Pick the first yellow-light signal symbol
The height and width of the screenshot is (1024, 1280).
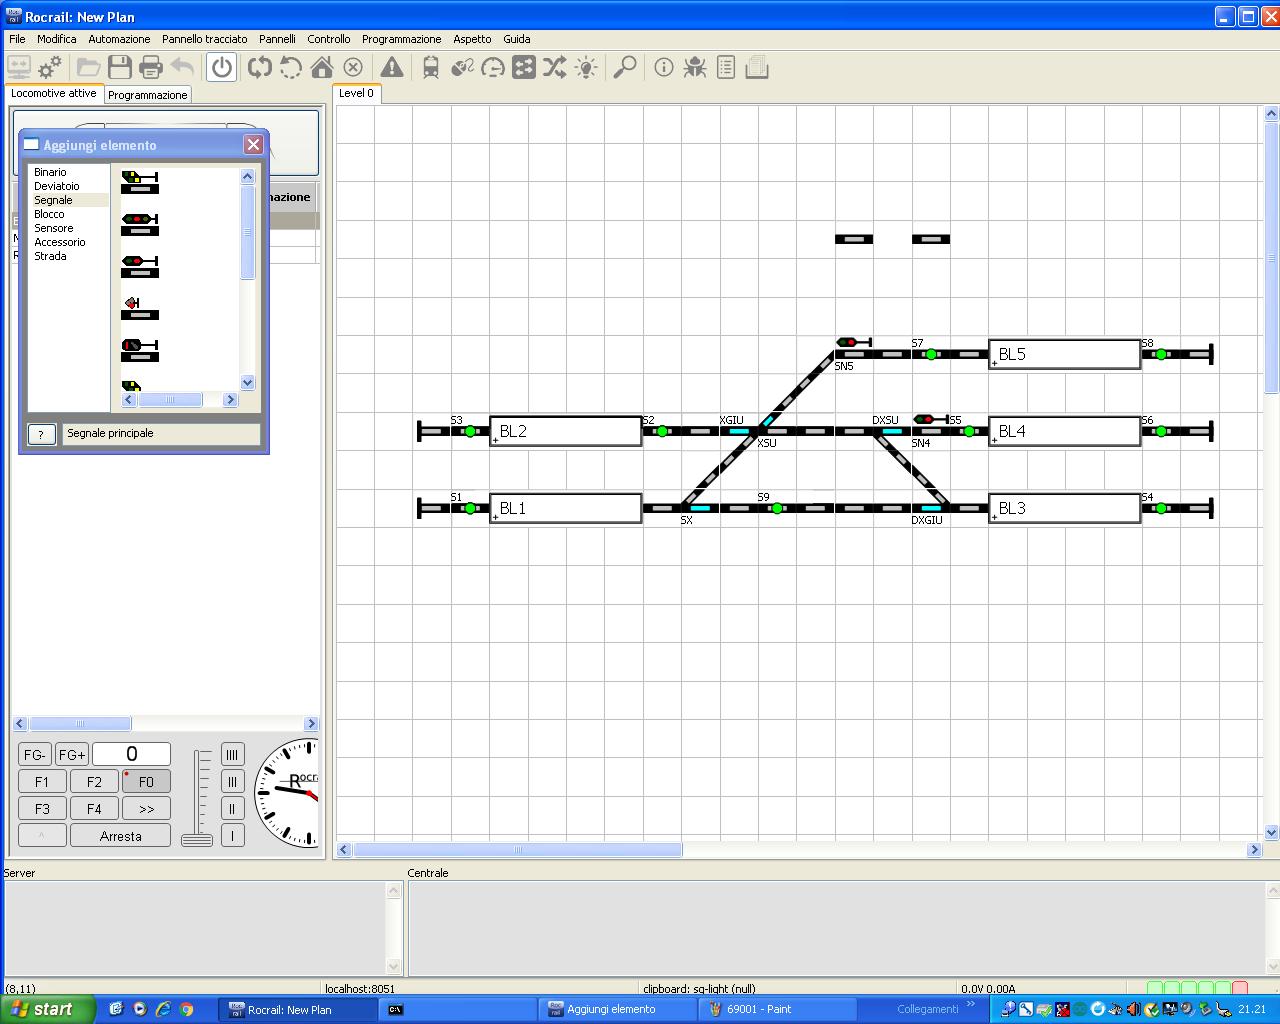(x=140, y=182)
